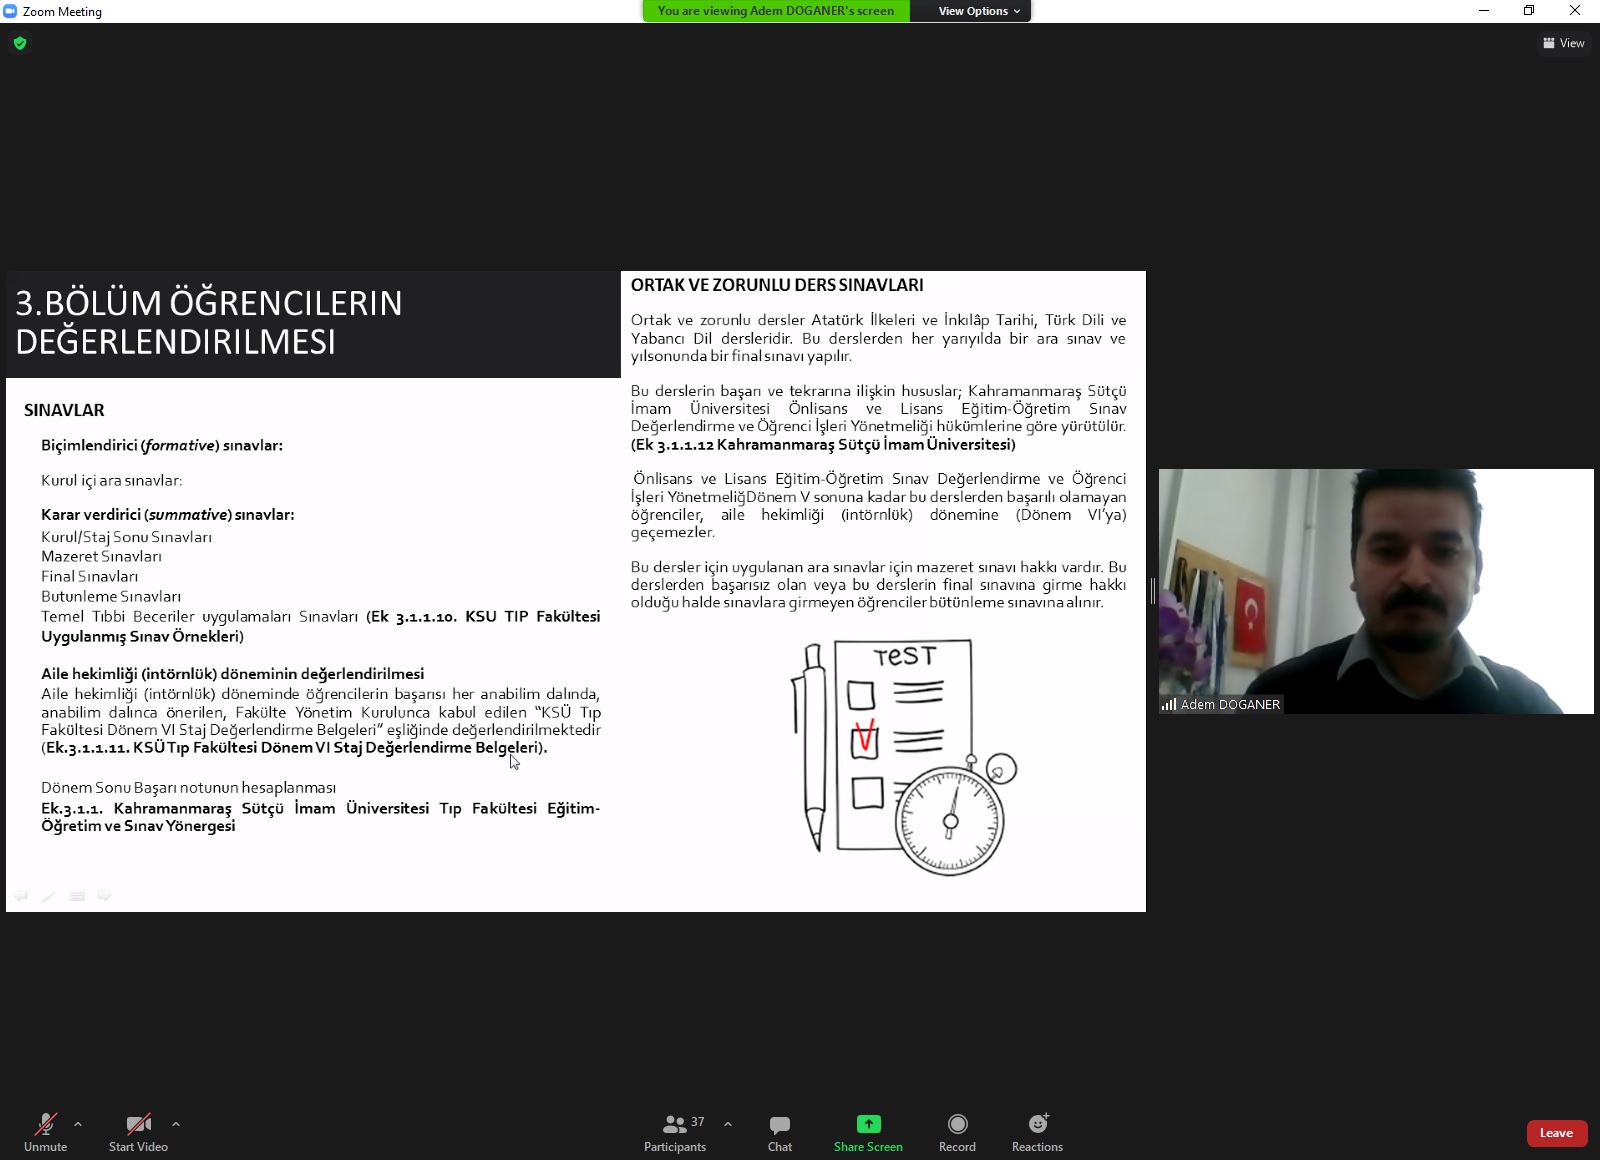Click the slide pen annotation icon
Viewport: 1600px width, 1160px height.
tap(48, 896)
